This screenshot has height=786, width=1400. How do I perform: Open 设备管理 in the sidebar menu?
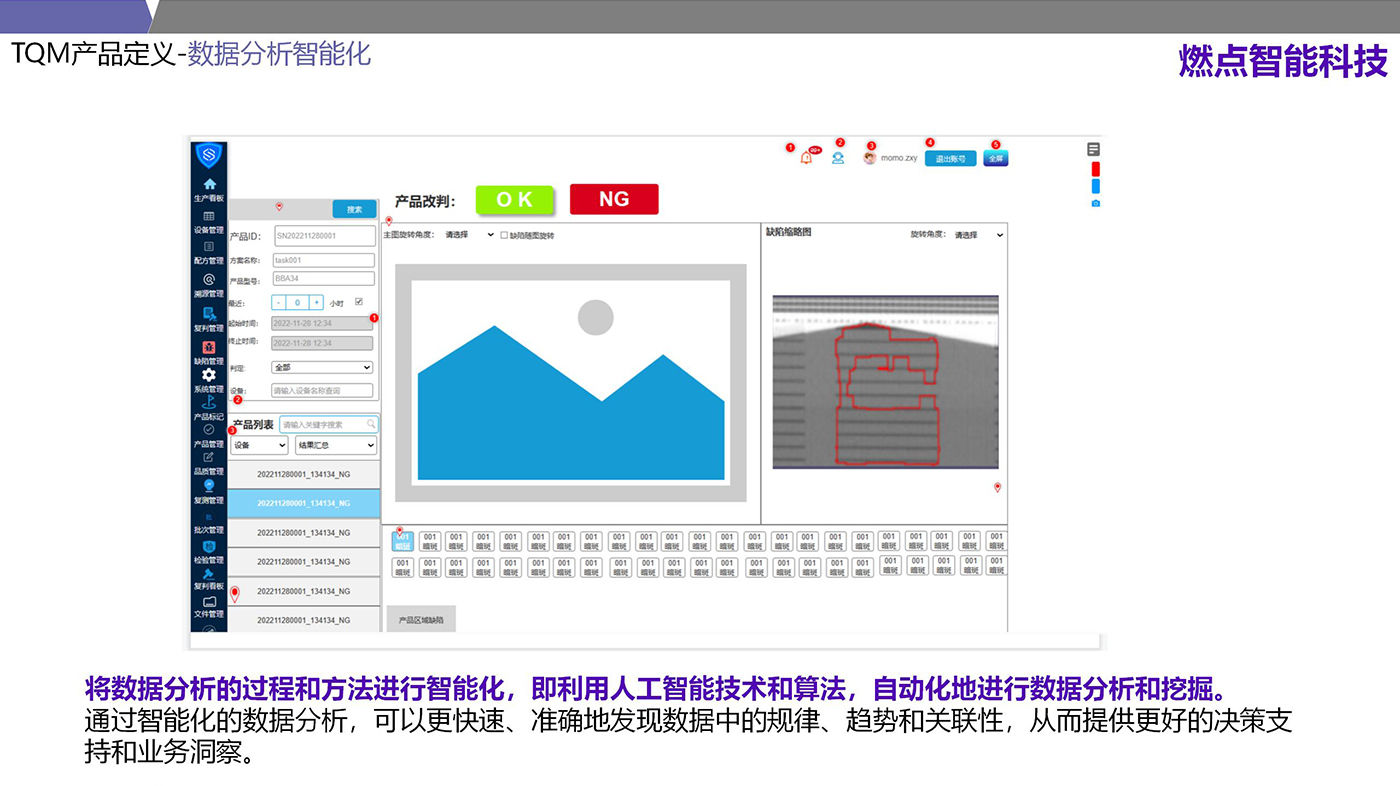click(x=209, y=220)
